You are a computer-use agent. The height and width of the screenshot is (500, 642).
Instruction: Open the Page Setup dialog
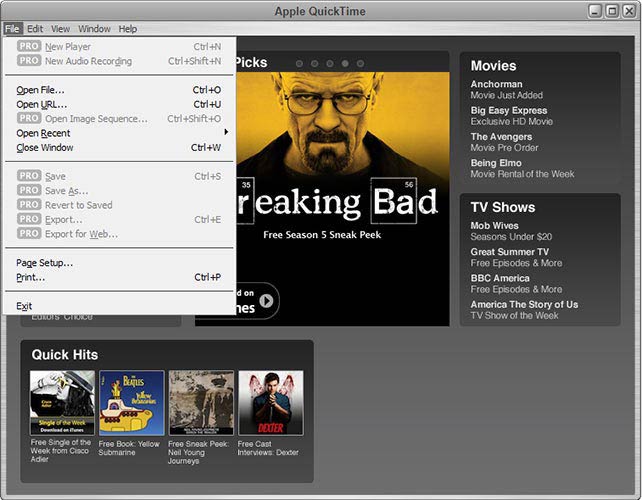[45, 263]
